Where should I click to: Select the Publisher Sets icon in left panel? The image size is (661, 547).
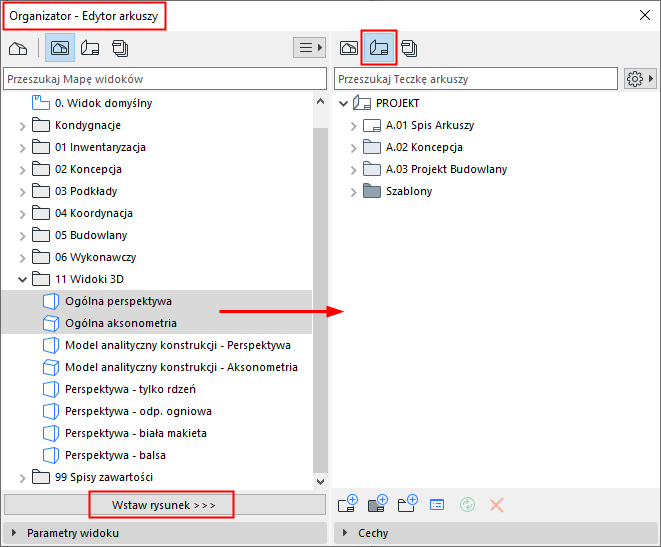click(121, 48)
